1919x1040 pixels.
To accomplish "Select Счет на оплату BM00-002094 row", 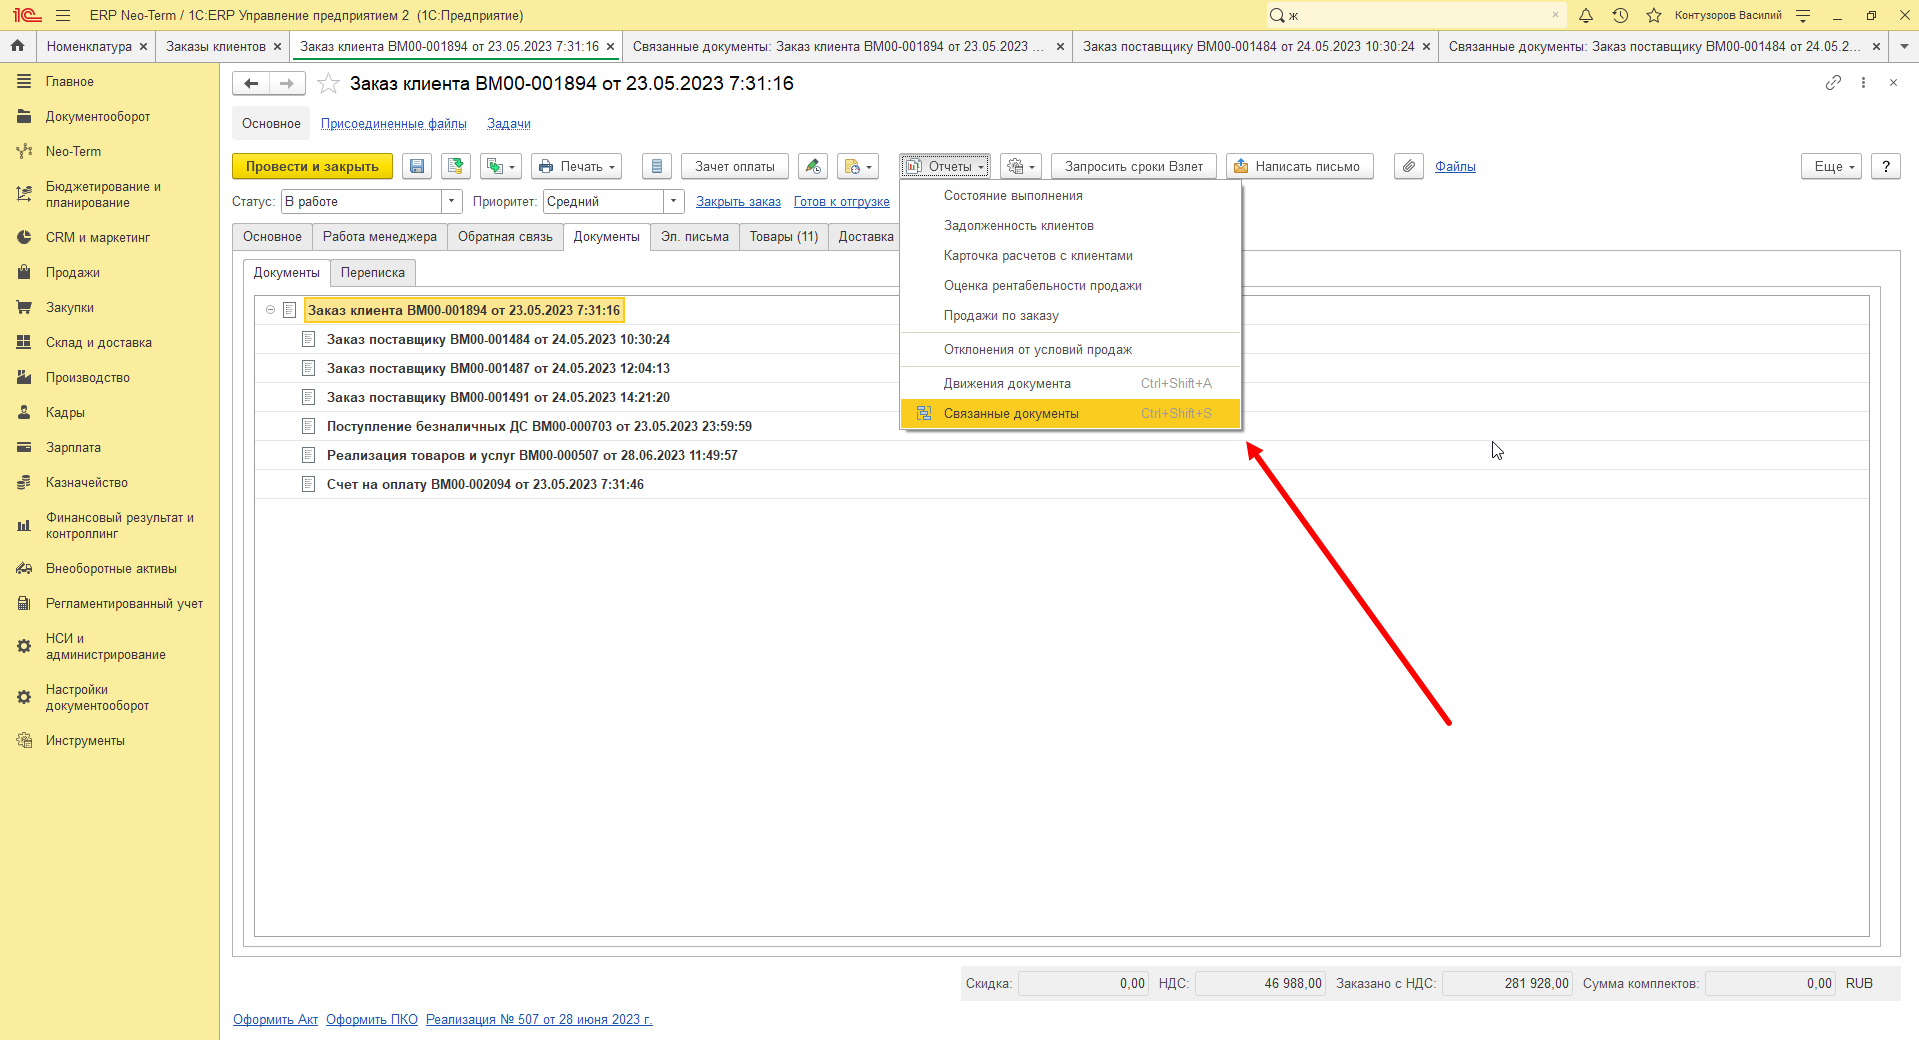I will point(1062,484).
